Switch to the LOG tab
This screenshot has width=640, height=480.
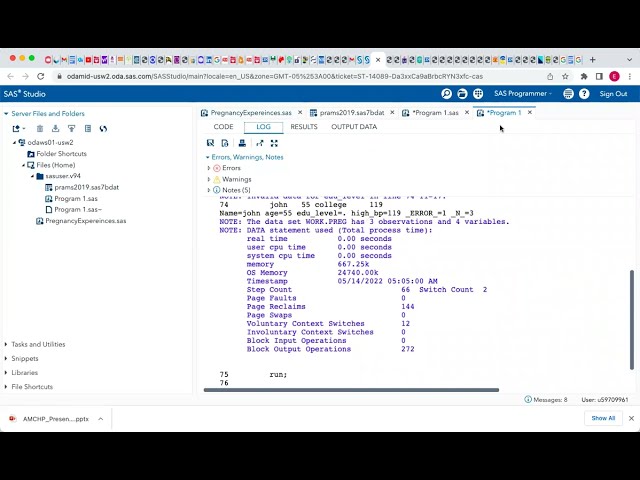[263, 127]
